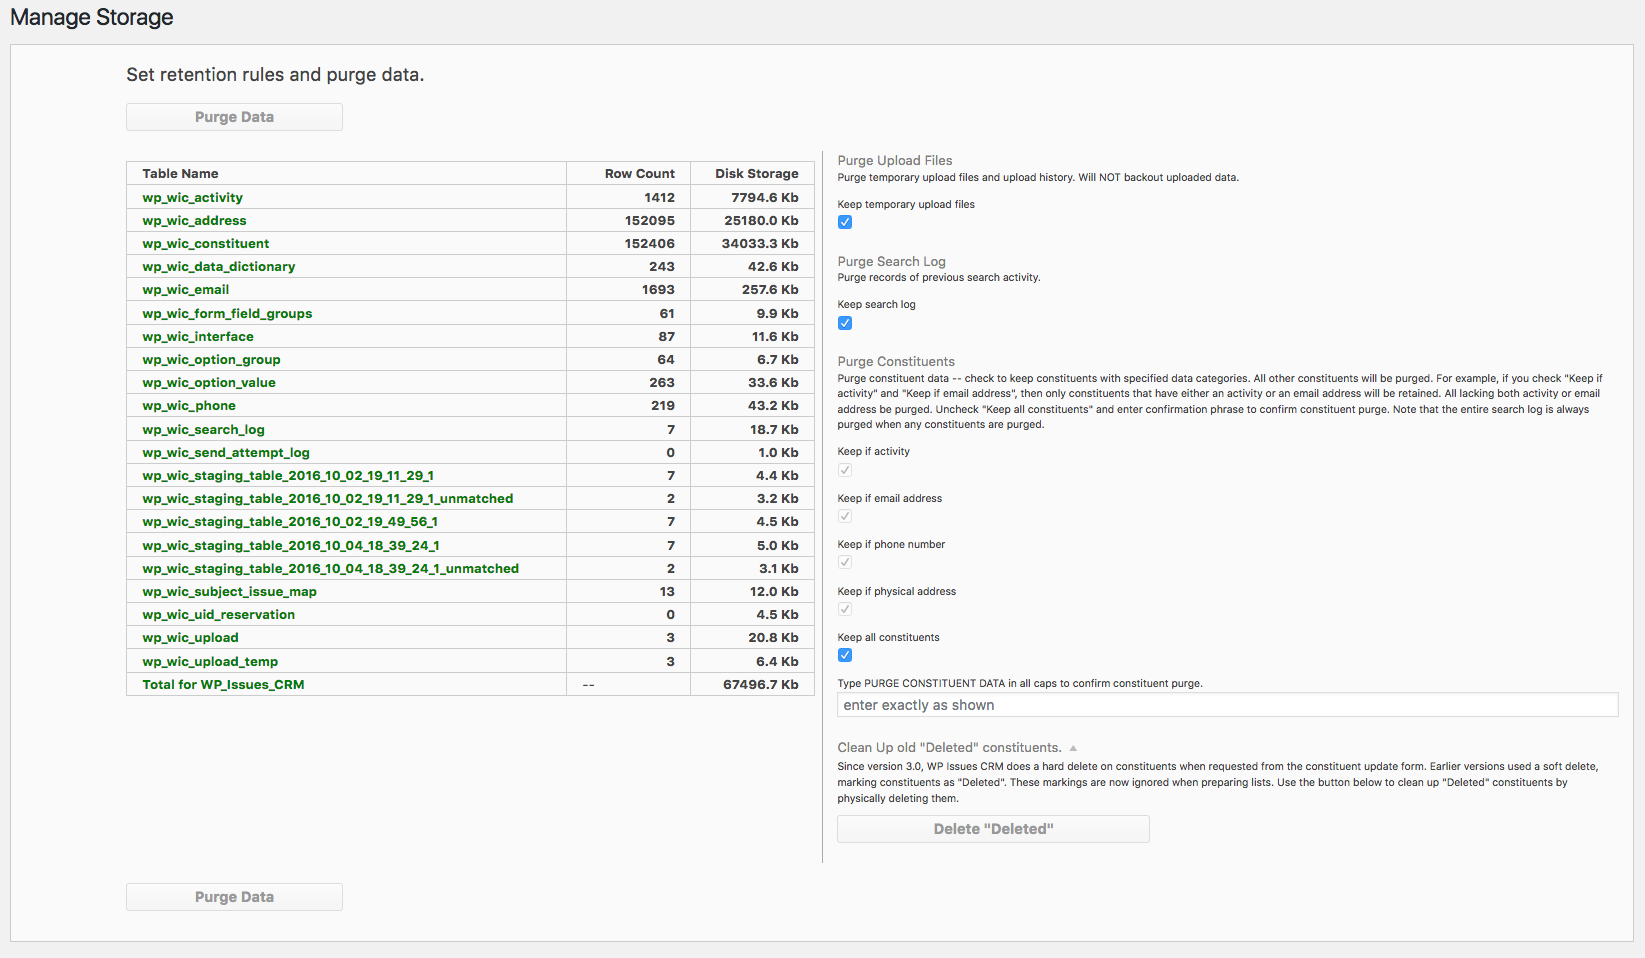Click the Set retention rules and purge data heading
This screenshot has width=1645, height=958.
point(275,75)
